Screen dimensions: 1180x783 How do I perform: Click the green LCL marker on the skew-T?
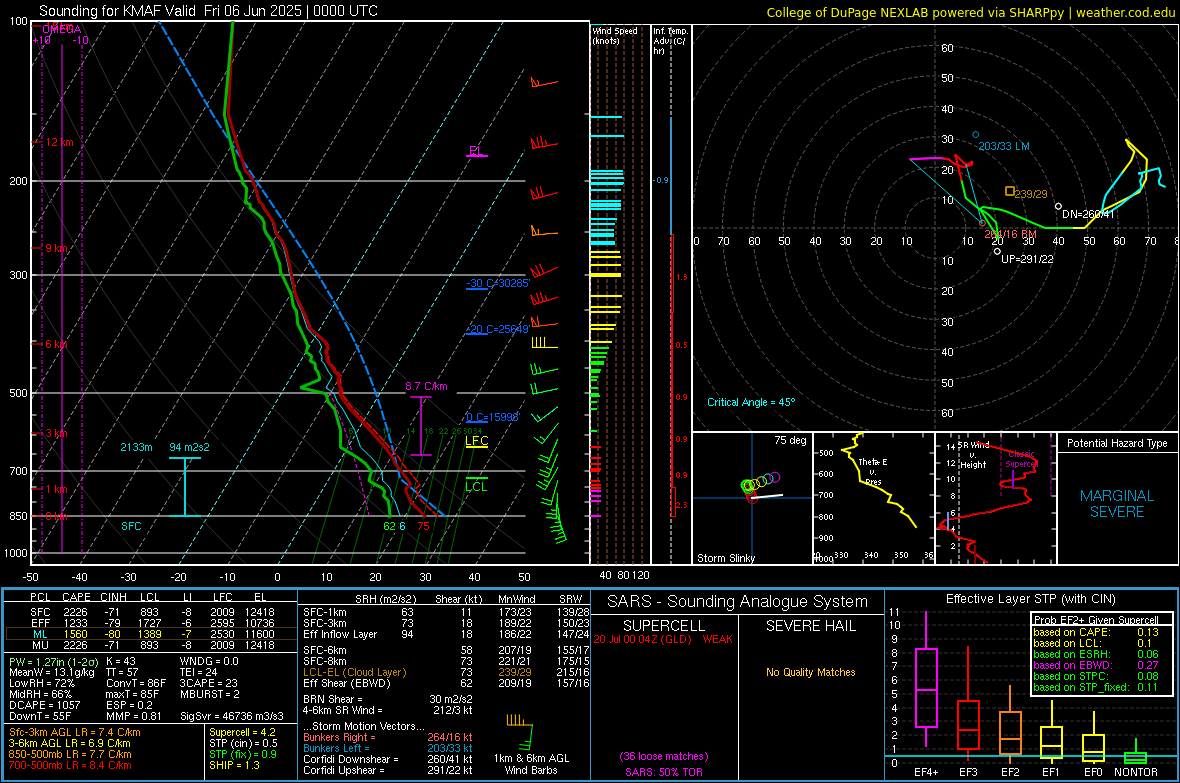476,484
